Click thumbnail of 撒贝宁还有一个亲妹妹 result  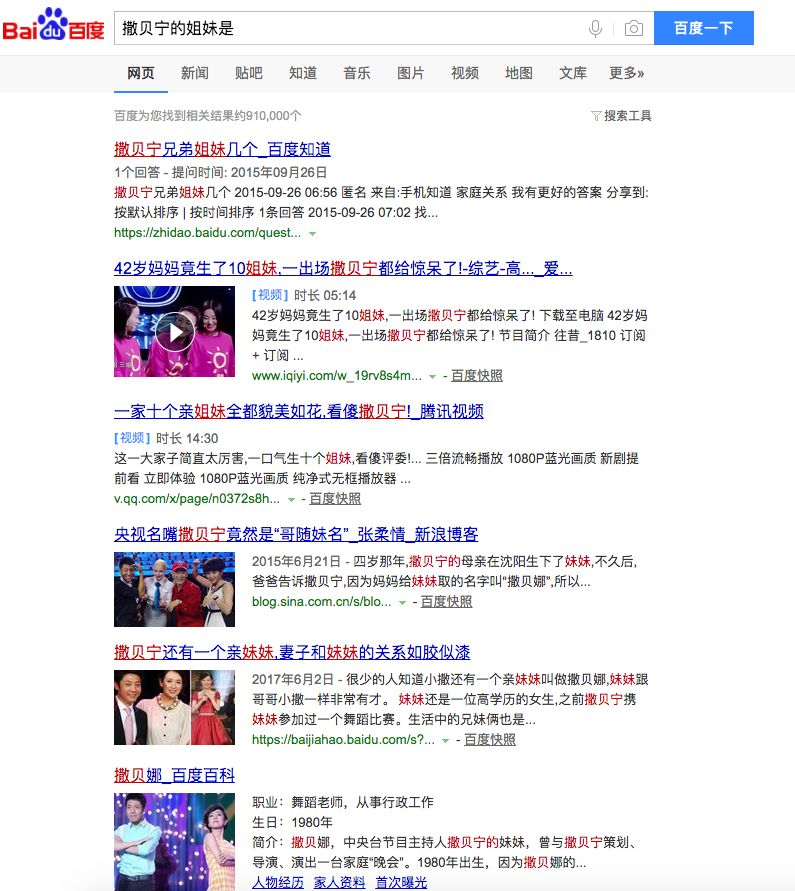[x=174, y=707]
